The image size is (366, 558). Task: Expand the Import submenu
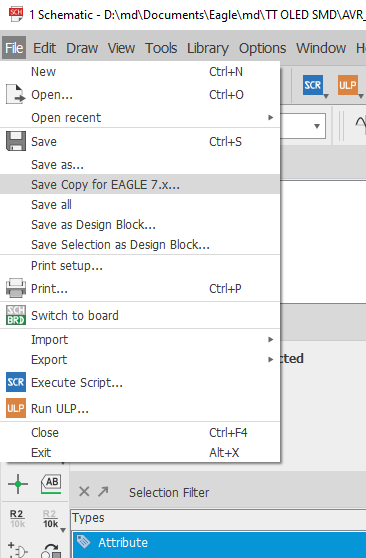click(140, 339)
